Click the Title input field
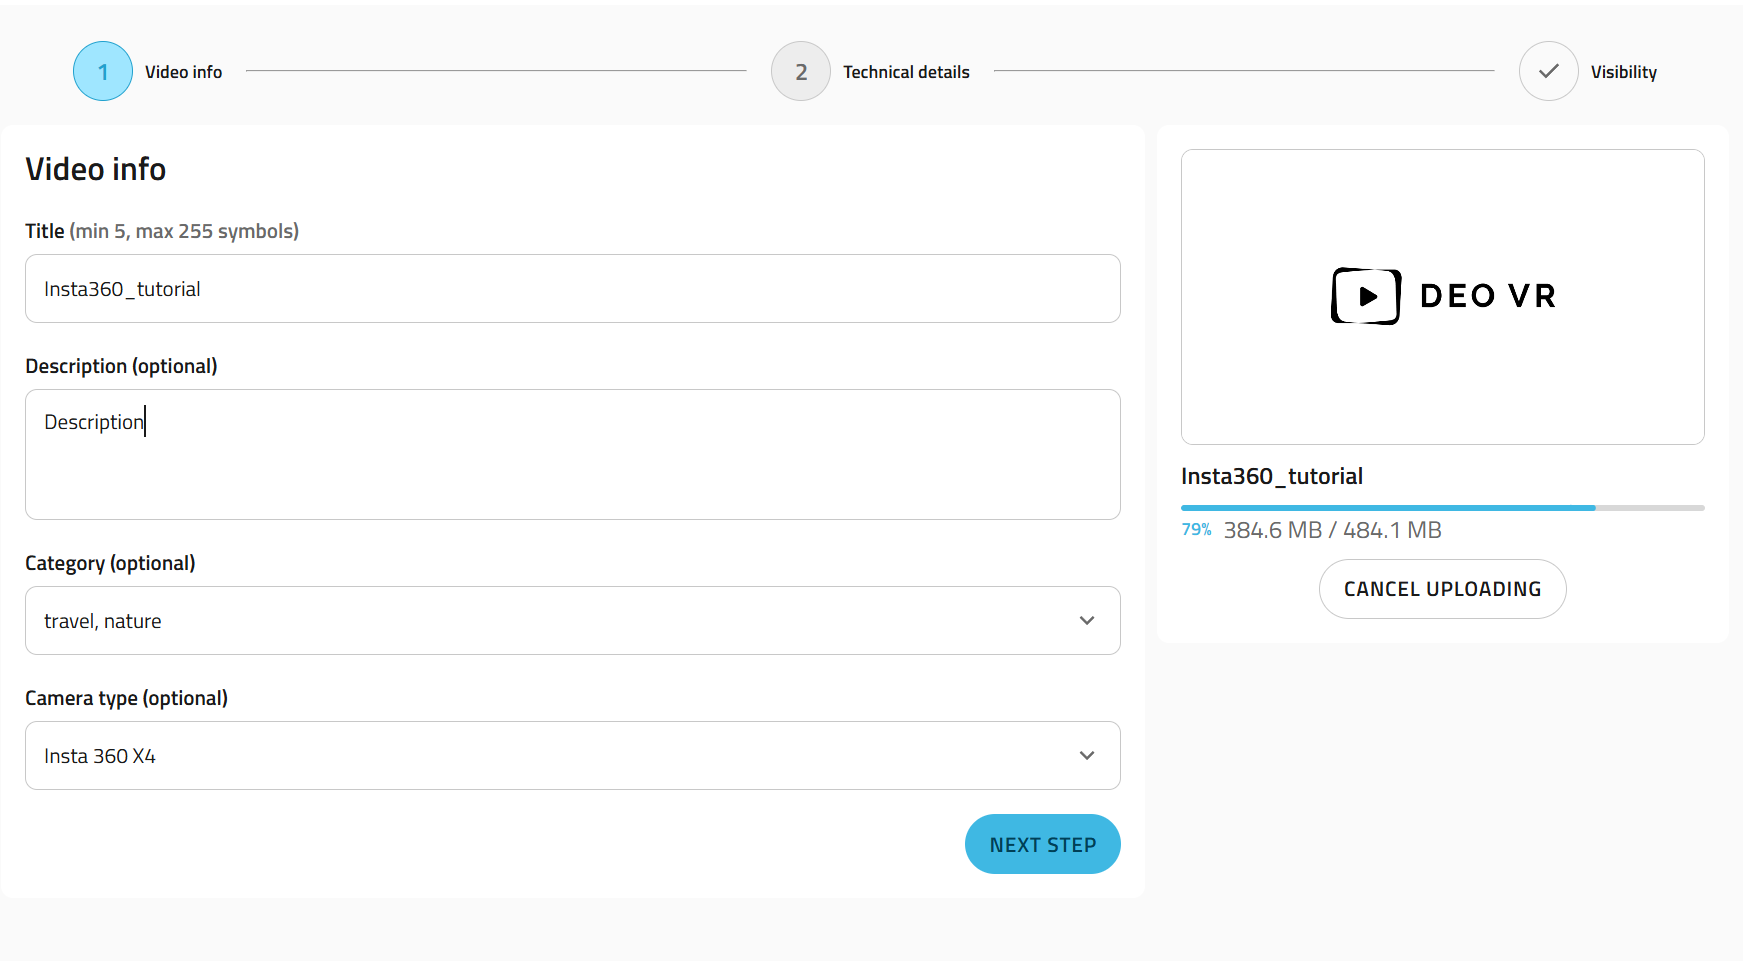Viewport: 1743px width, 961px height. coord(573,289)
